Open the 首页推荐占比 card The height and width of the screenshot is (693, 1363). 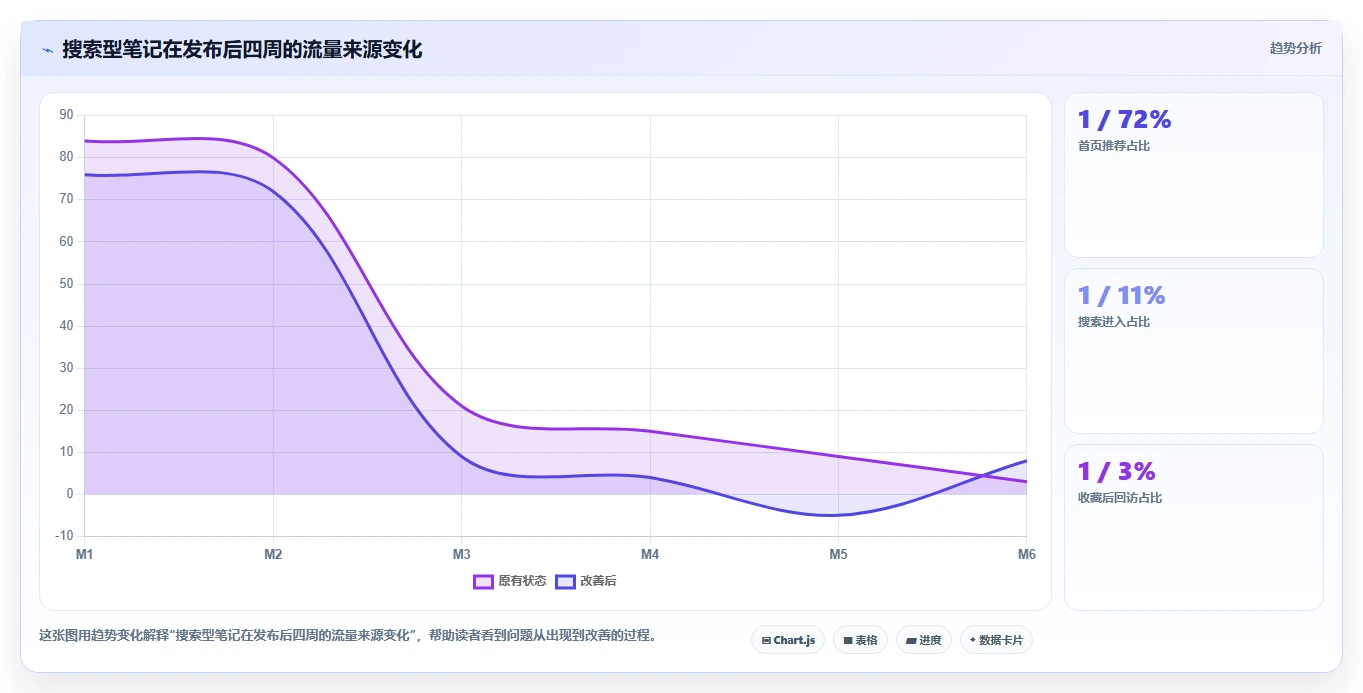point(1194,175)
